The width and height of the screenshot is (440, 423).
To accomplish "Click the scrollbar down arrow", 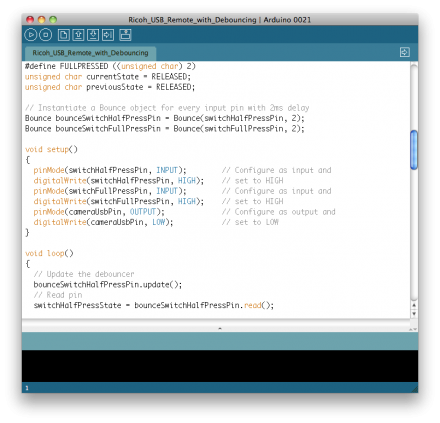I will click(x=414, y=313).
